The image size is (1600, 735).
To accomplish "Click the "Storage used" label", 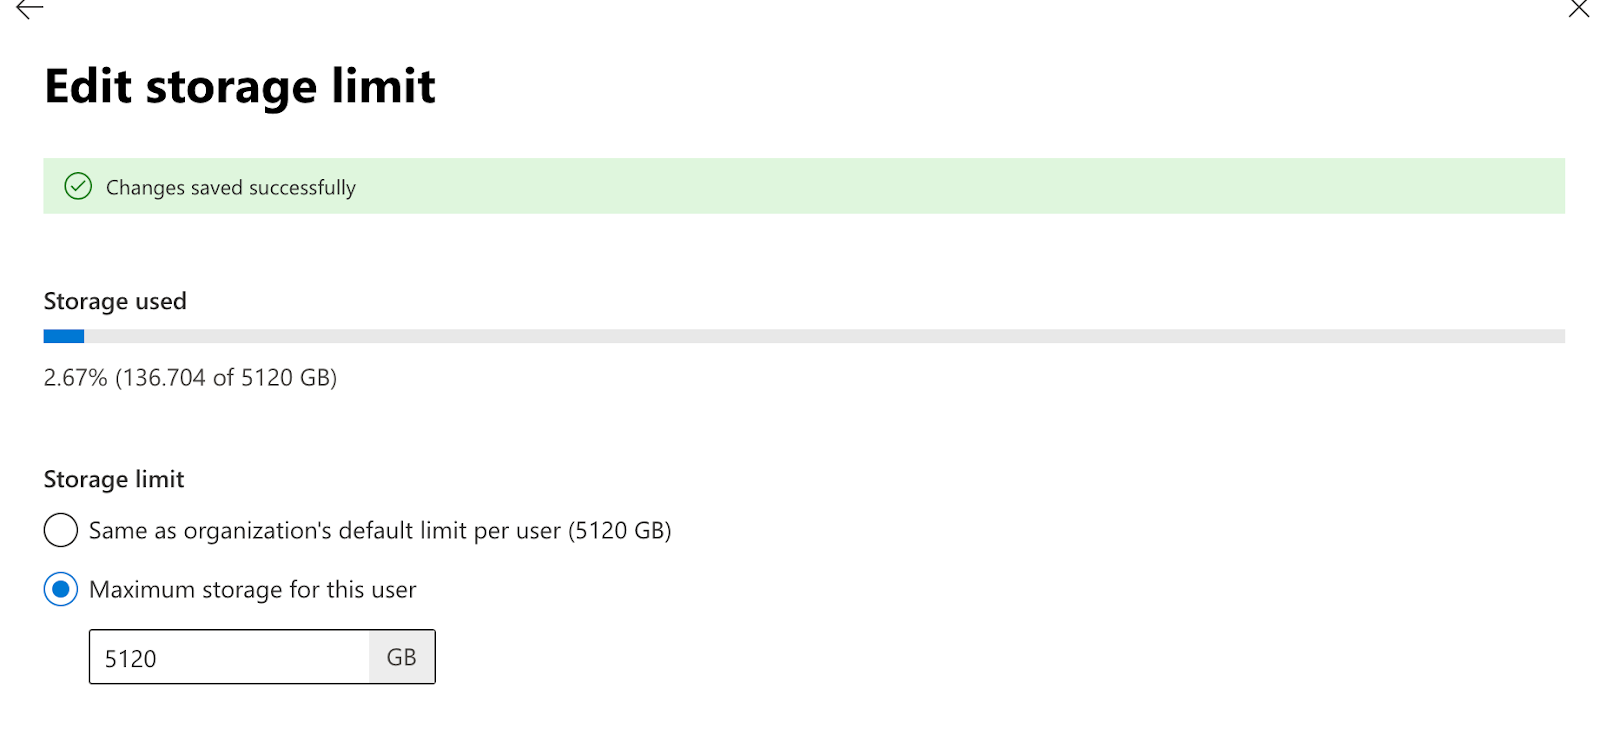I will 115,301.
